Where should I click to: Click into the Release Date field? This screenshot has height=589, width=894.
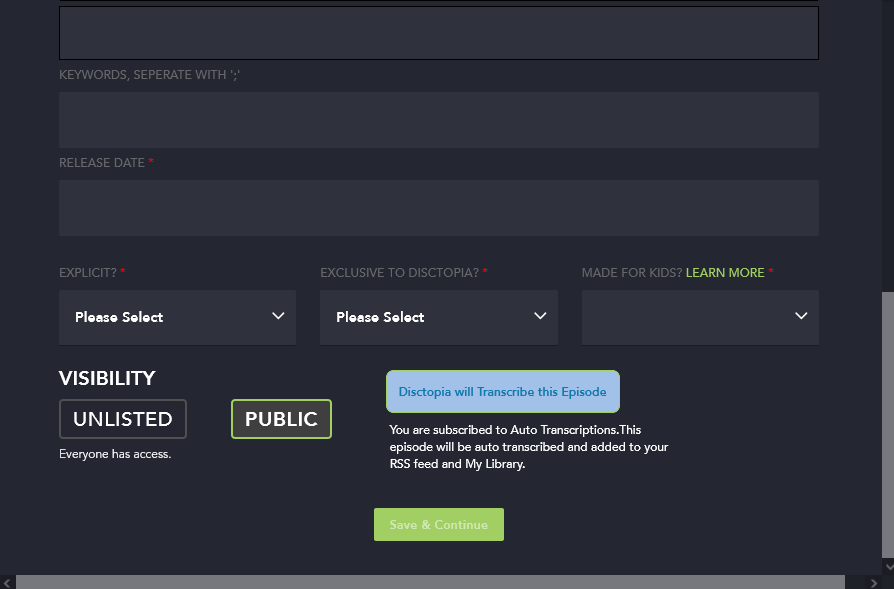pos(438,208)
